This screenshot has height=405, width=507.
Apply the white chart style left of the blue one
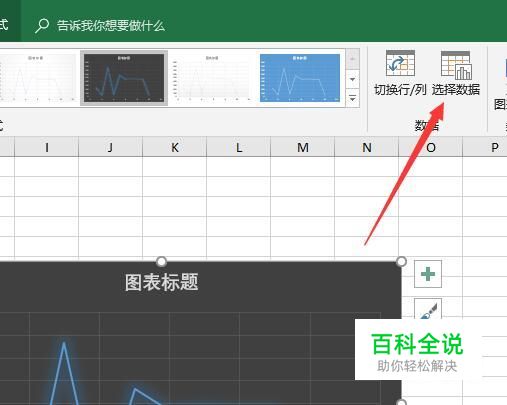[212, 78]
